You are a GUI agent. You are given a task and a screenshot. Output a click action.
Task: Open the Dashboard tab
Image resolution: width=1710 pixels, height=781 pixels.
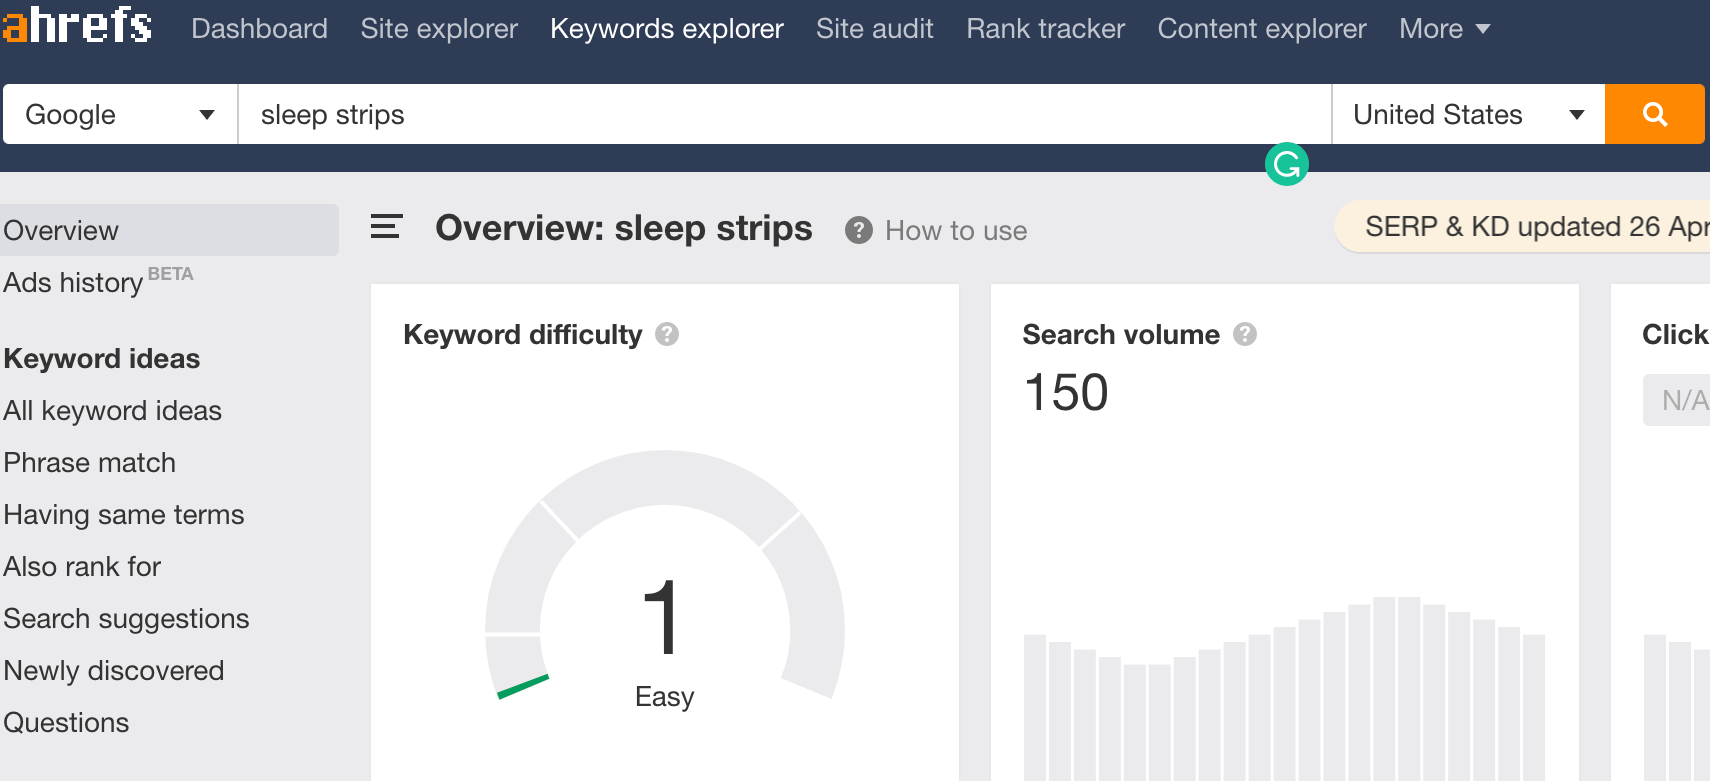(259, 29)
